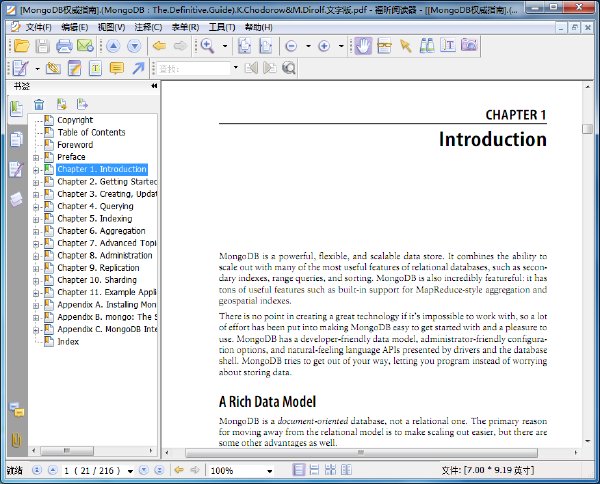Expand Chapter 4. Querying bookmark node
Image resolution: width=600 pixels, height=484 pixels.
click(x=36, y=207)
